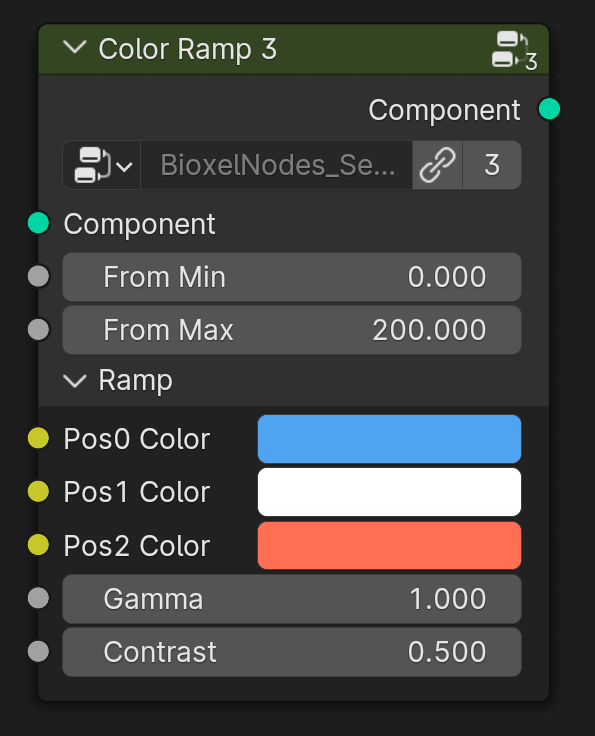The image size is (595, 736).
Task: Open the orange Pos2 Color swatch
Action: tap(389, 545)
